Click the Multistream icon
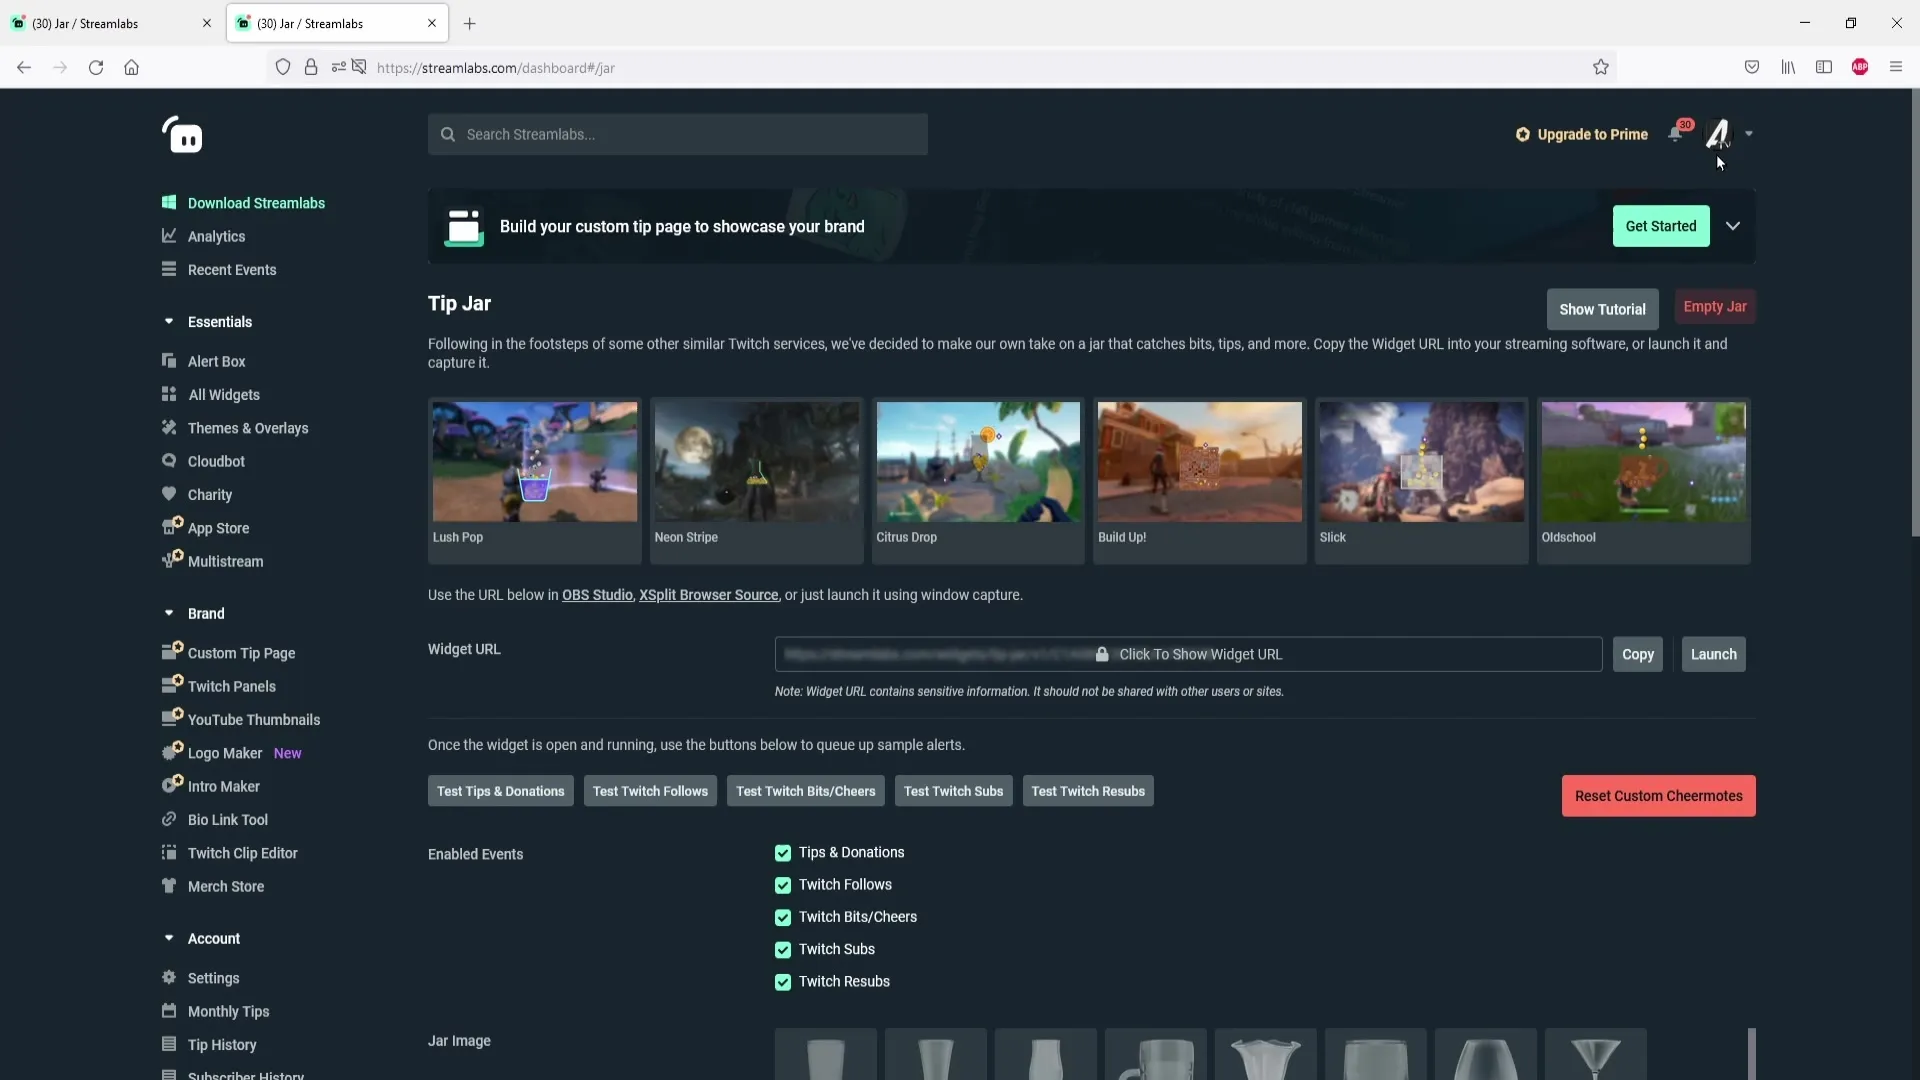Viewport: 1920px width, 1080px height. (172, 559)
